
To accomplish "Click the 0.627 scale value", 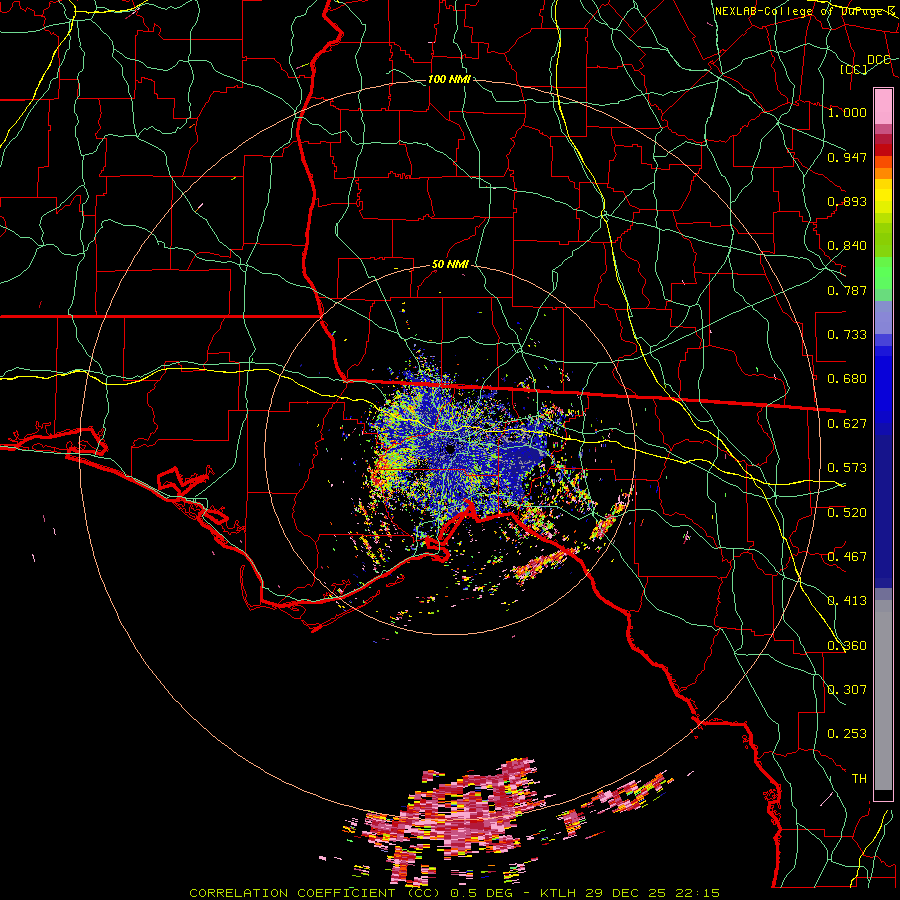I will coord(847,424).
